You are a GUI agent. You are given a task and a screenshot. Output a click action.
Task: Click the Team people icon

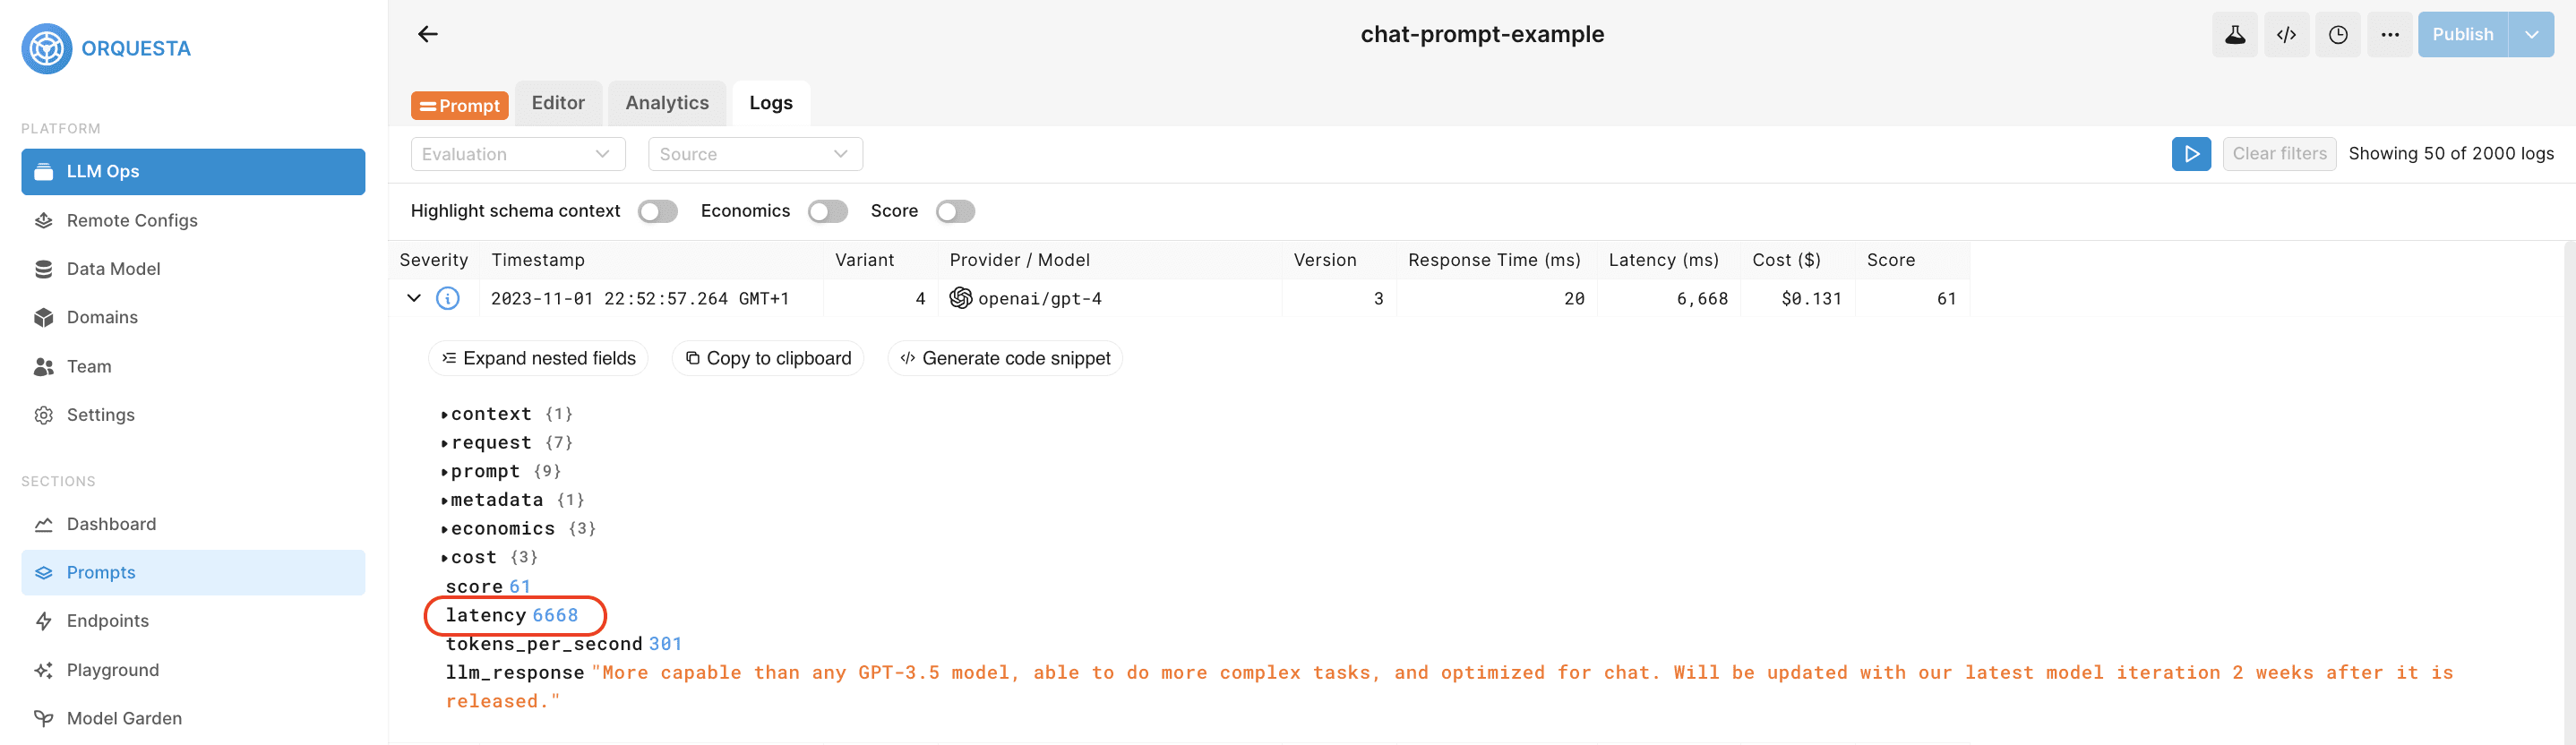[44, 367]
